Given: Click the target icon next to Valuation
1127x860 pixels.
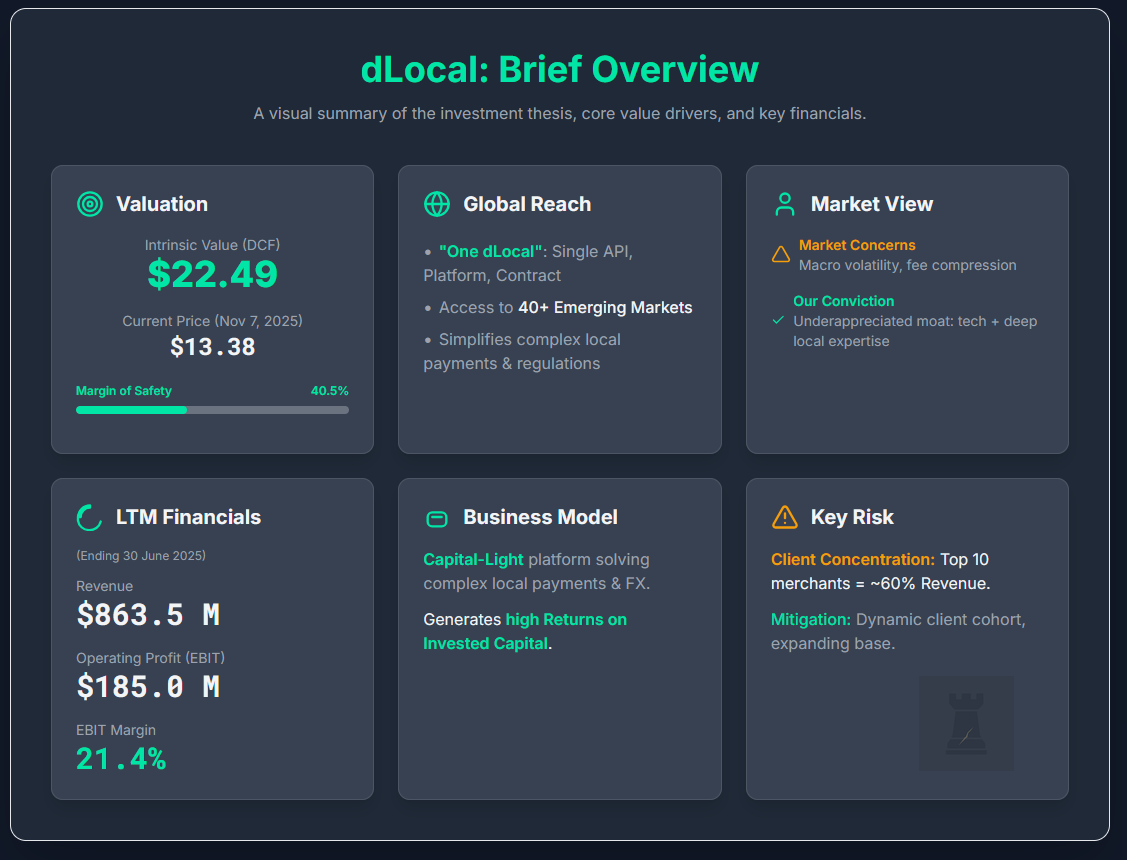Looking at the screenshot, I should pos(90,204).
